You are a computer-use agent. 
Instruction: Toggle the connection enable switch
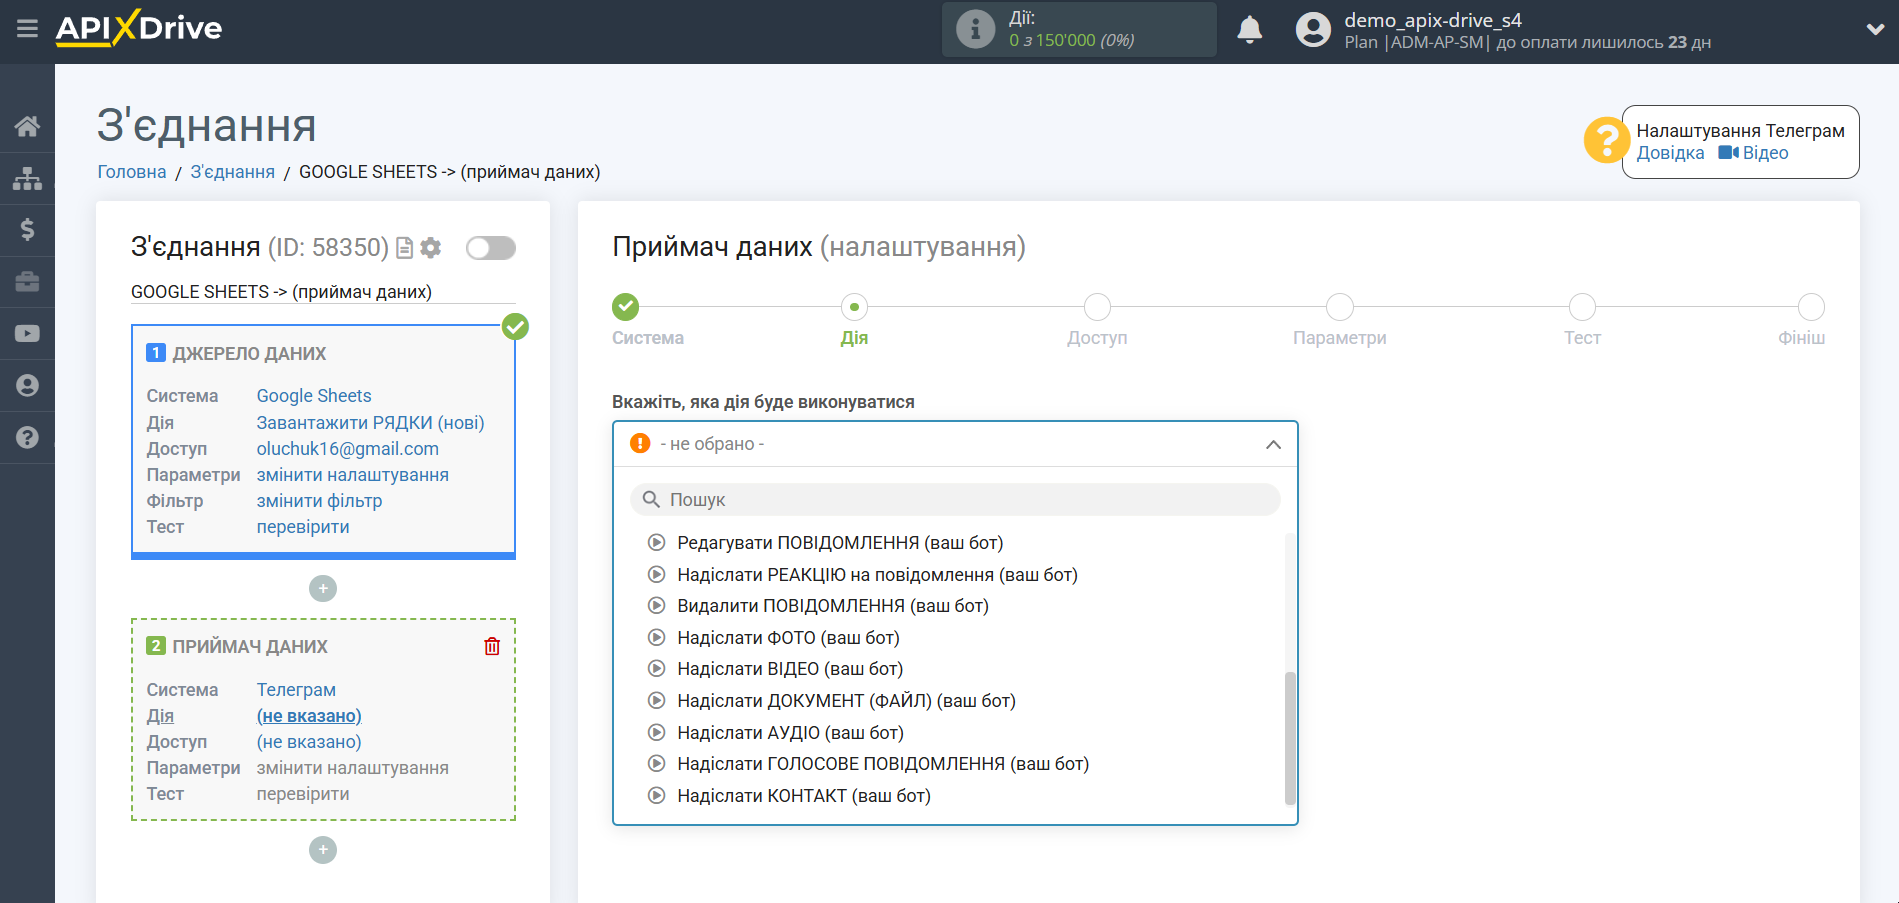490,248
